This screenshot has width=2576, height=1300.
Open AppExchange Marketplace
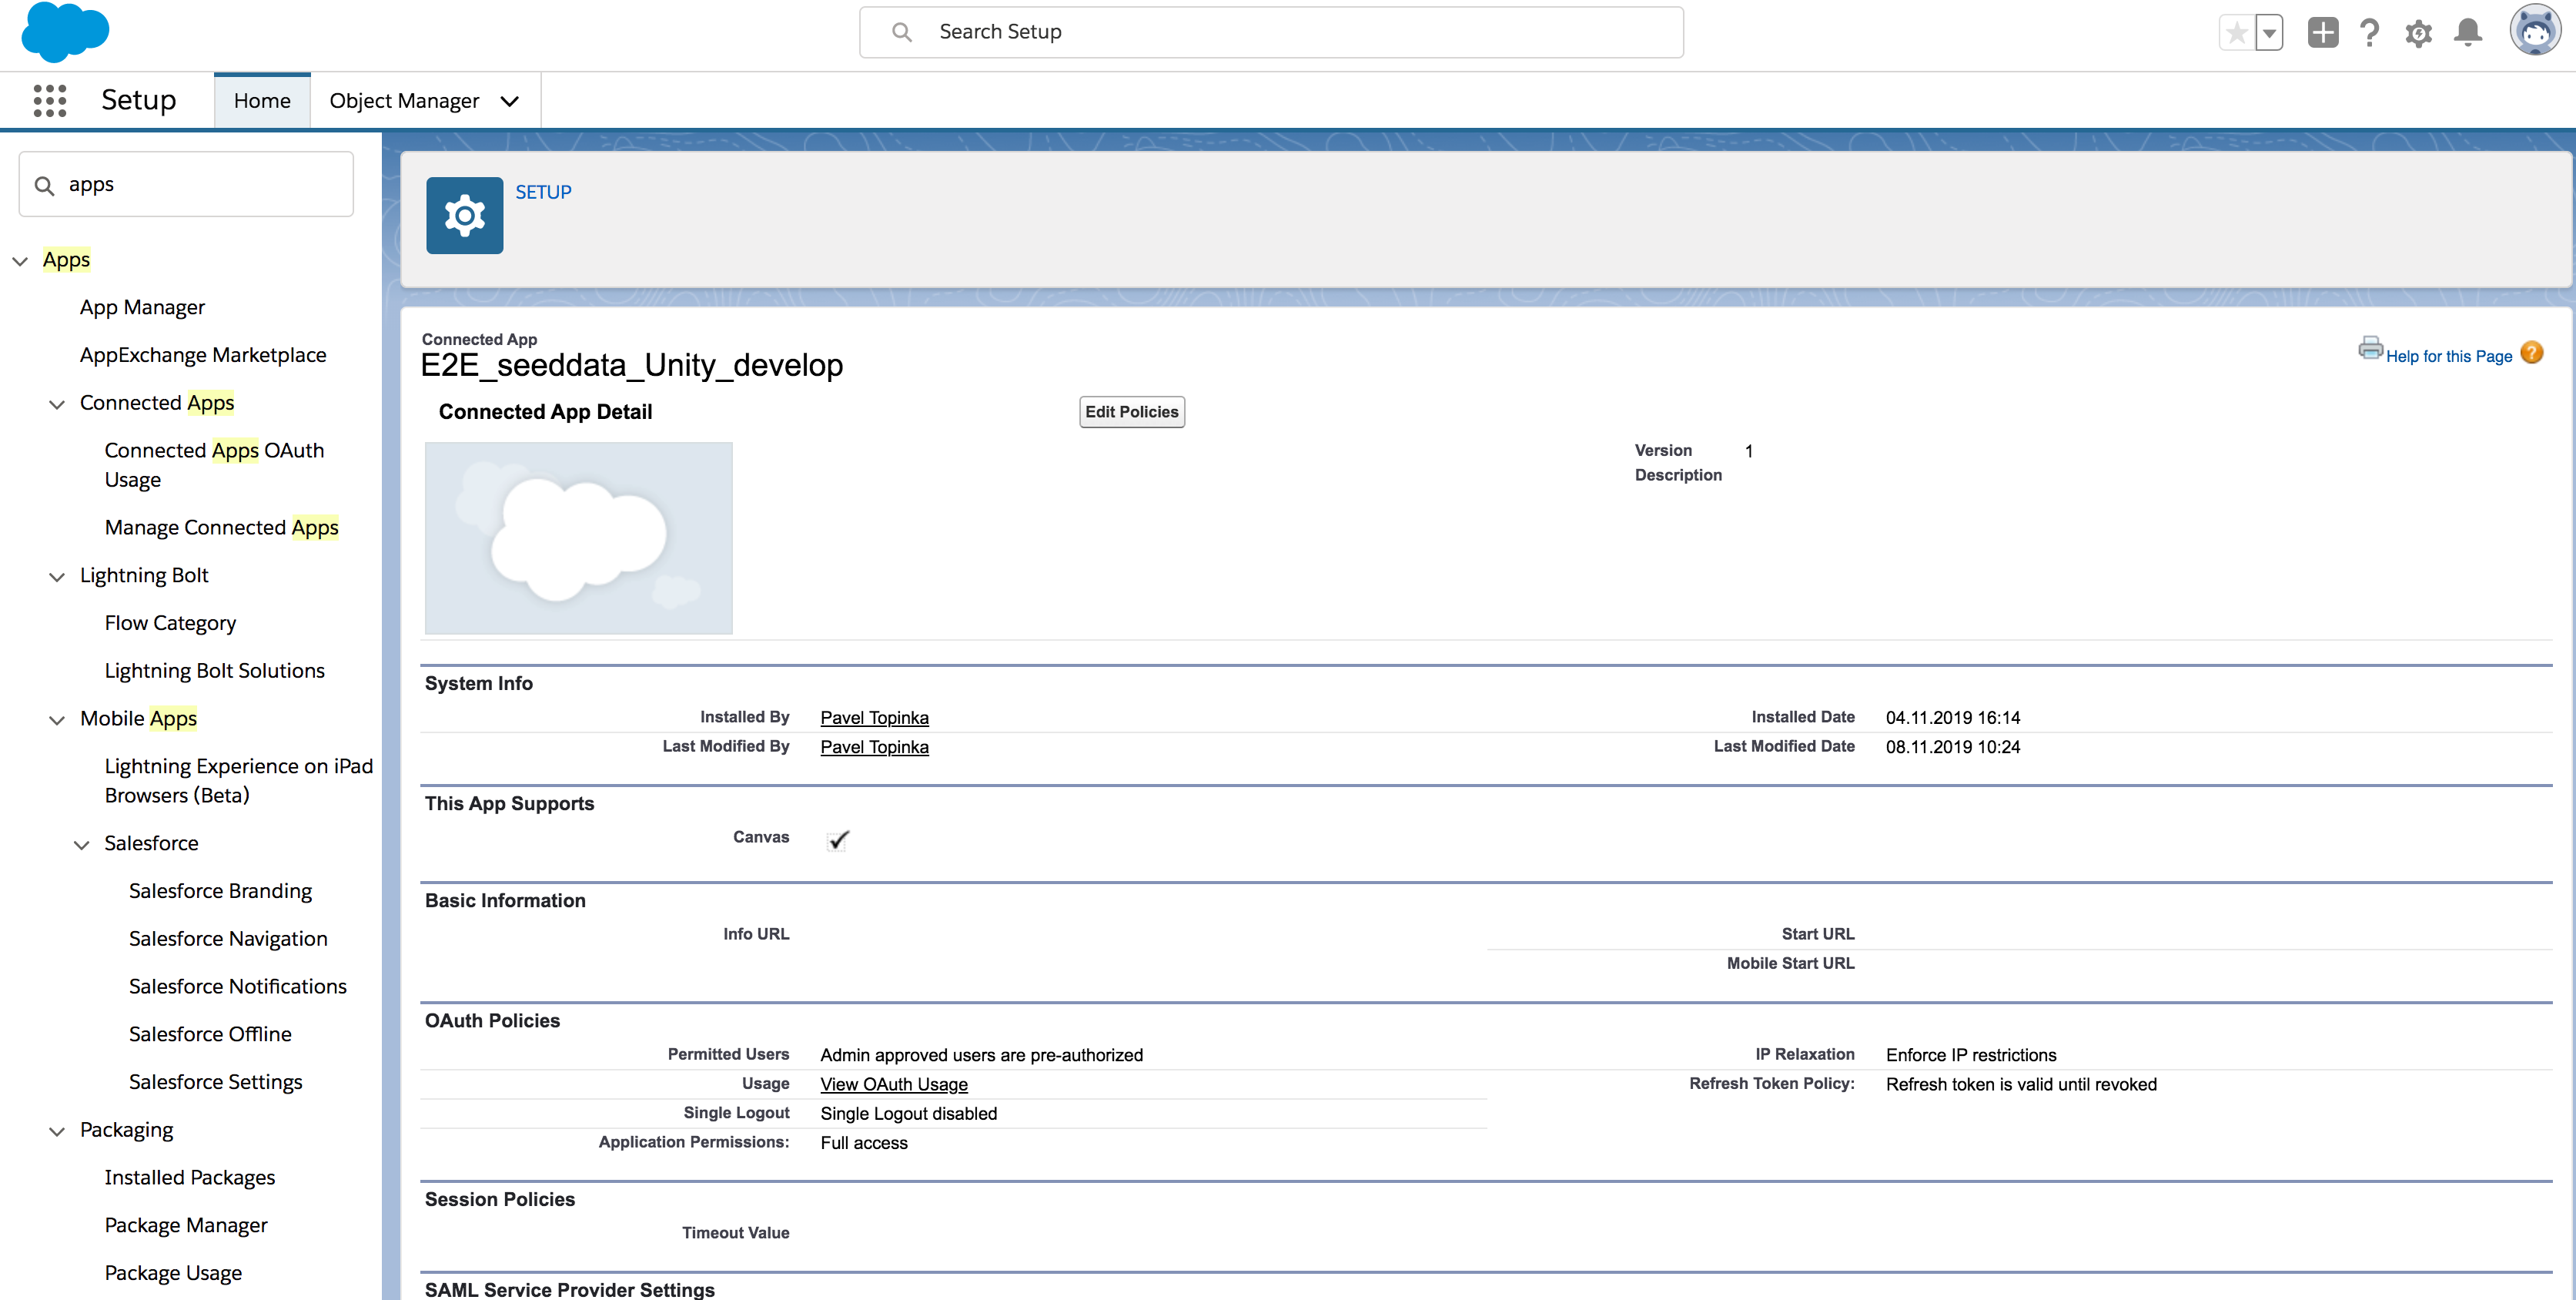tap(203, 355)
